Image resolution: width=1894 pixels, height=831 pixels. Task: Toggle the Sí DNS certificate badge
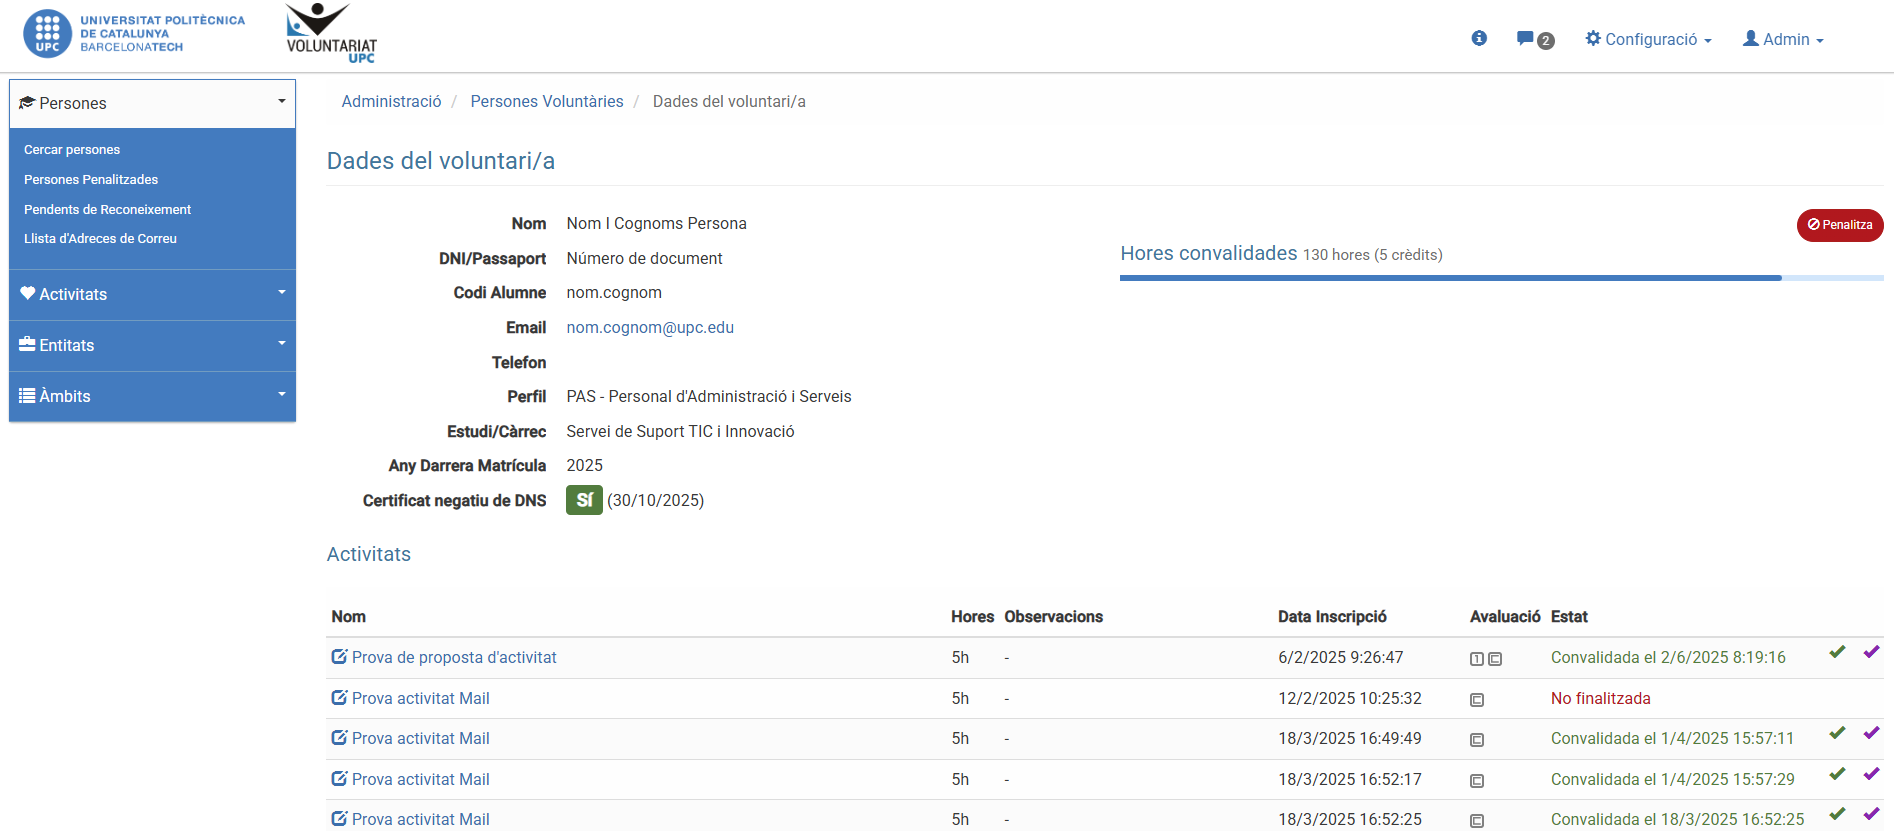(x=584, y=500)
